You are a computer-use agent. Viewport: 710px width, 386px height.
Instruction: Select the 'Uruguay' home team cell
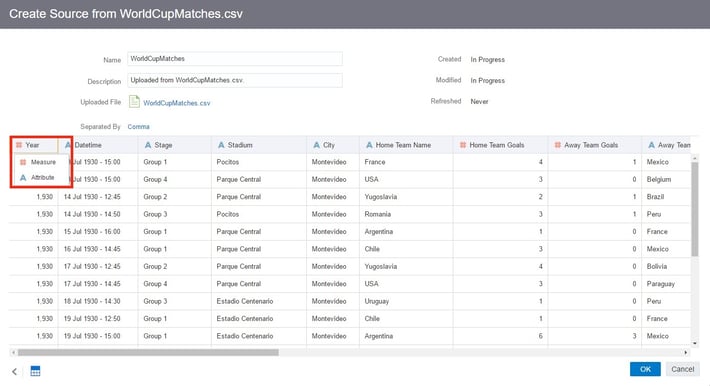click(x=406, y=301)
